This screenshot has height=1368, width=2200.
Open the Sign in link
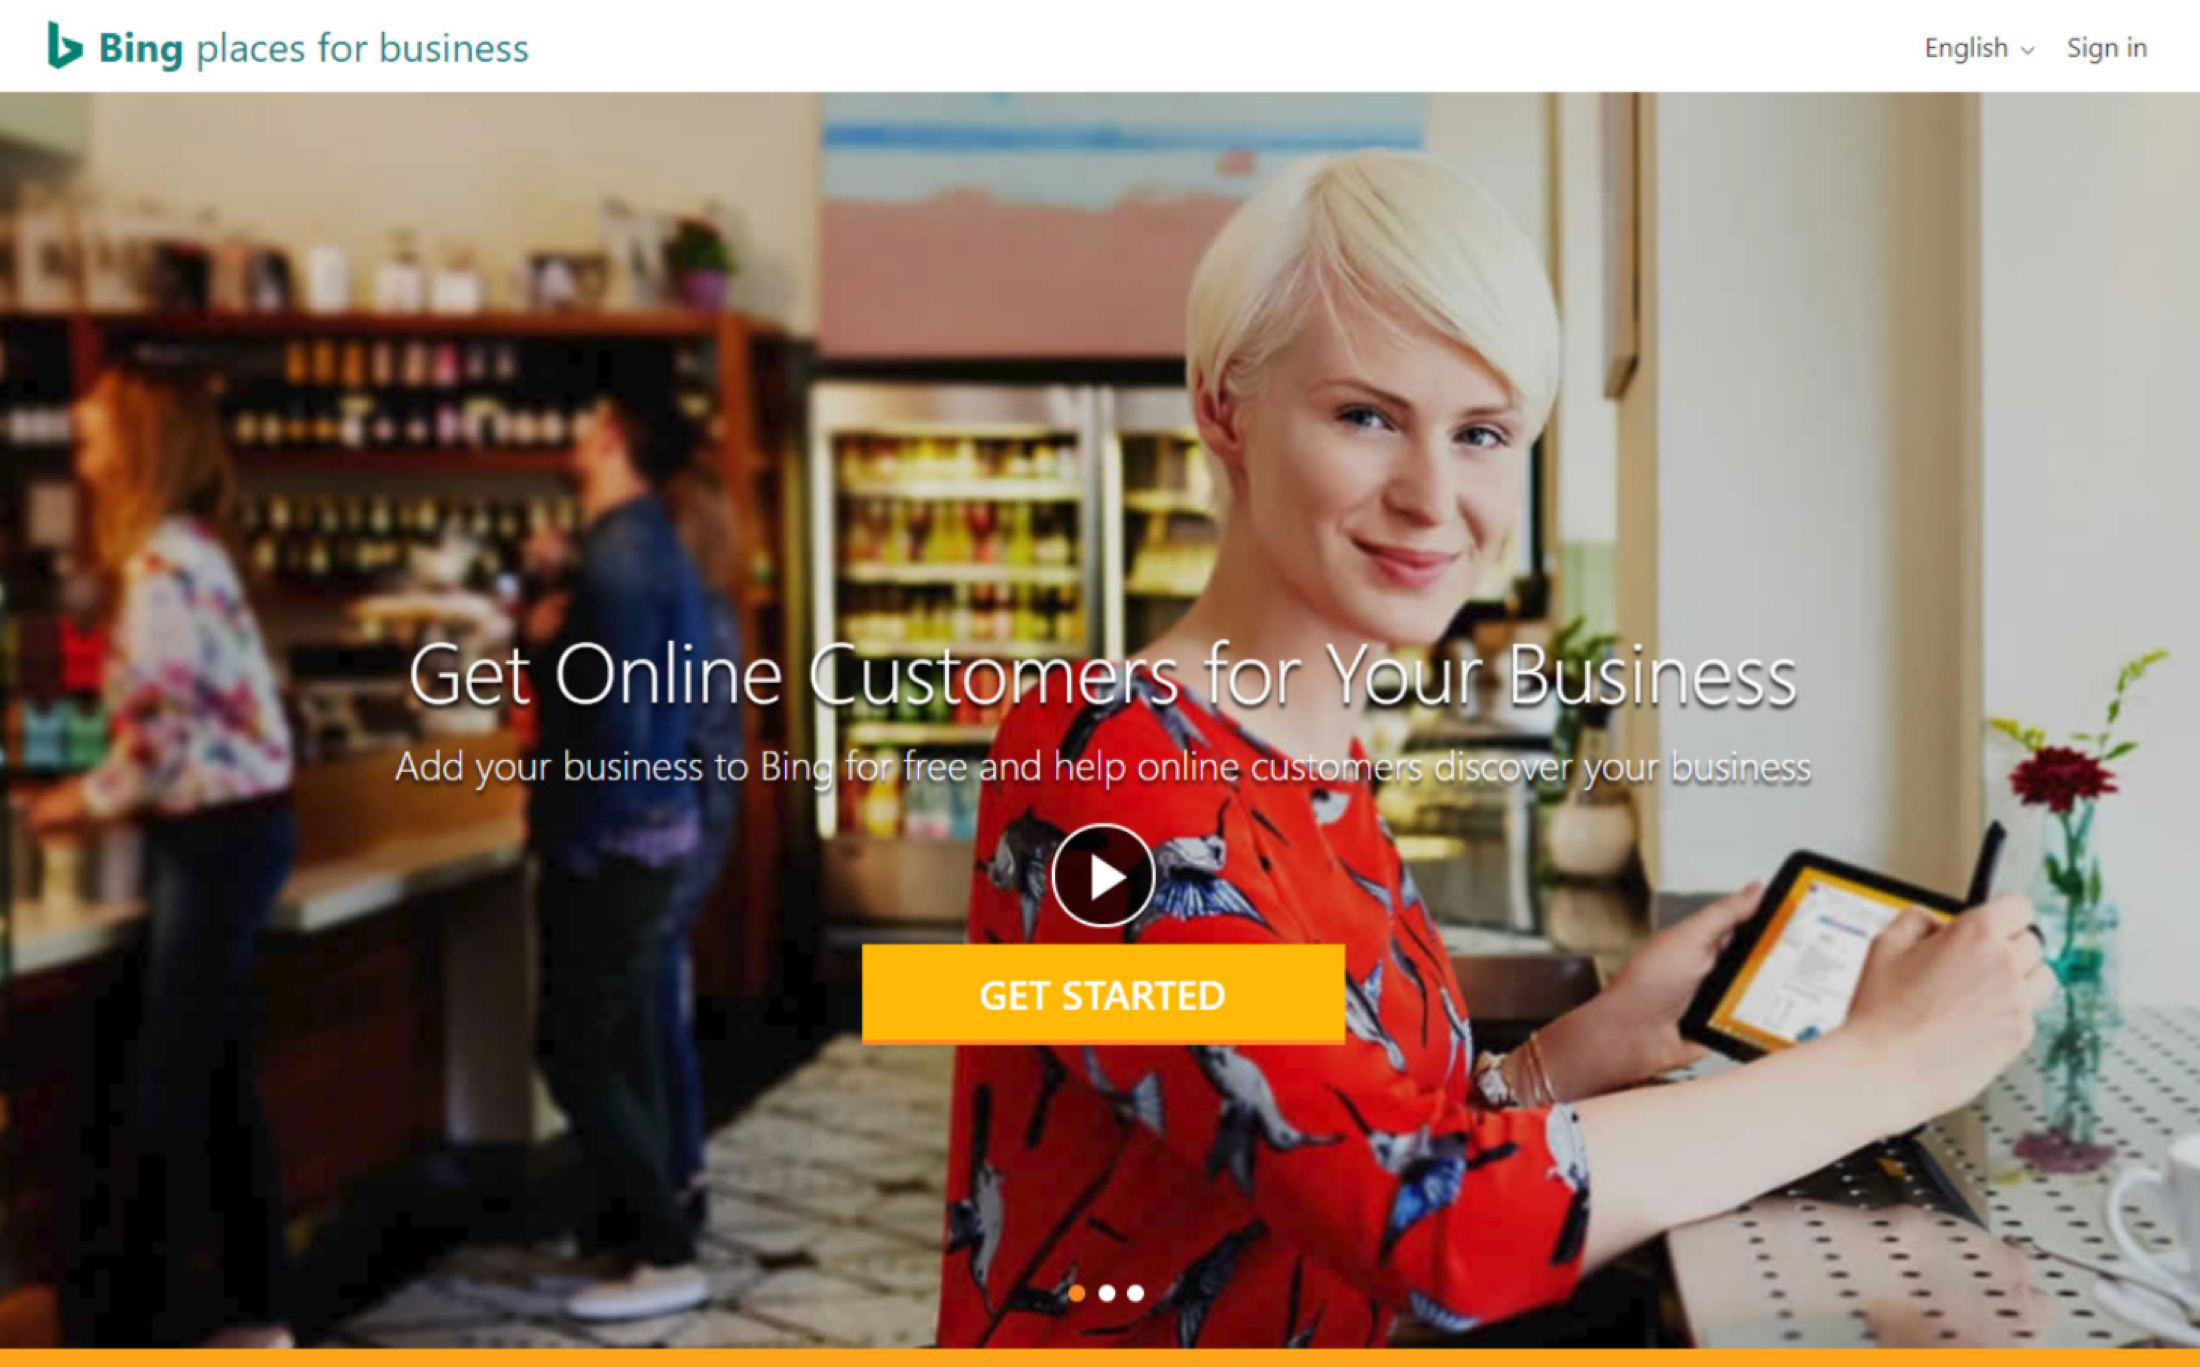click(2106, 48)
